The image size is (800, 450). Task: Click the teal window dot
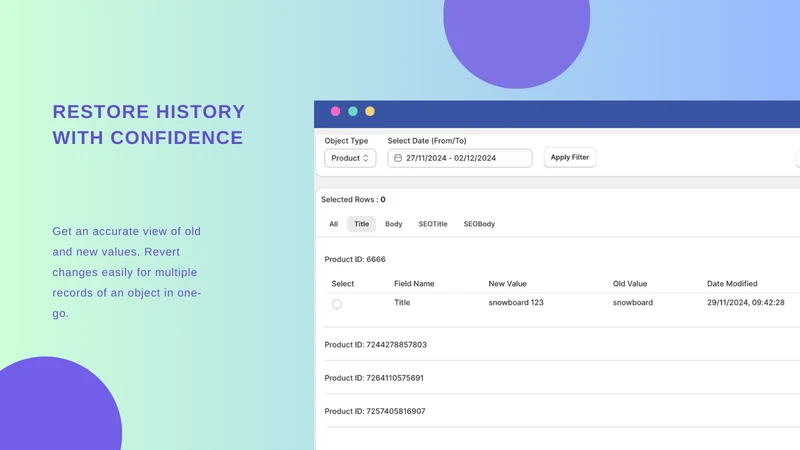pyautogui.click(x=353, y=111)
